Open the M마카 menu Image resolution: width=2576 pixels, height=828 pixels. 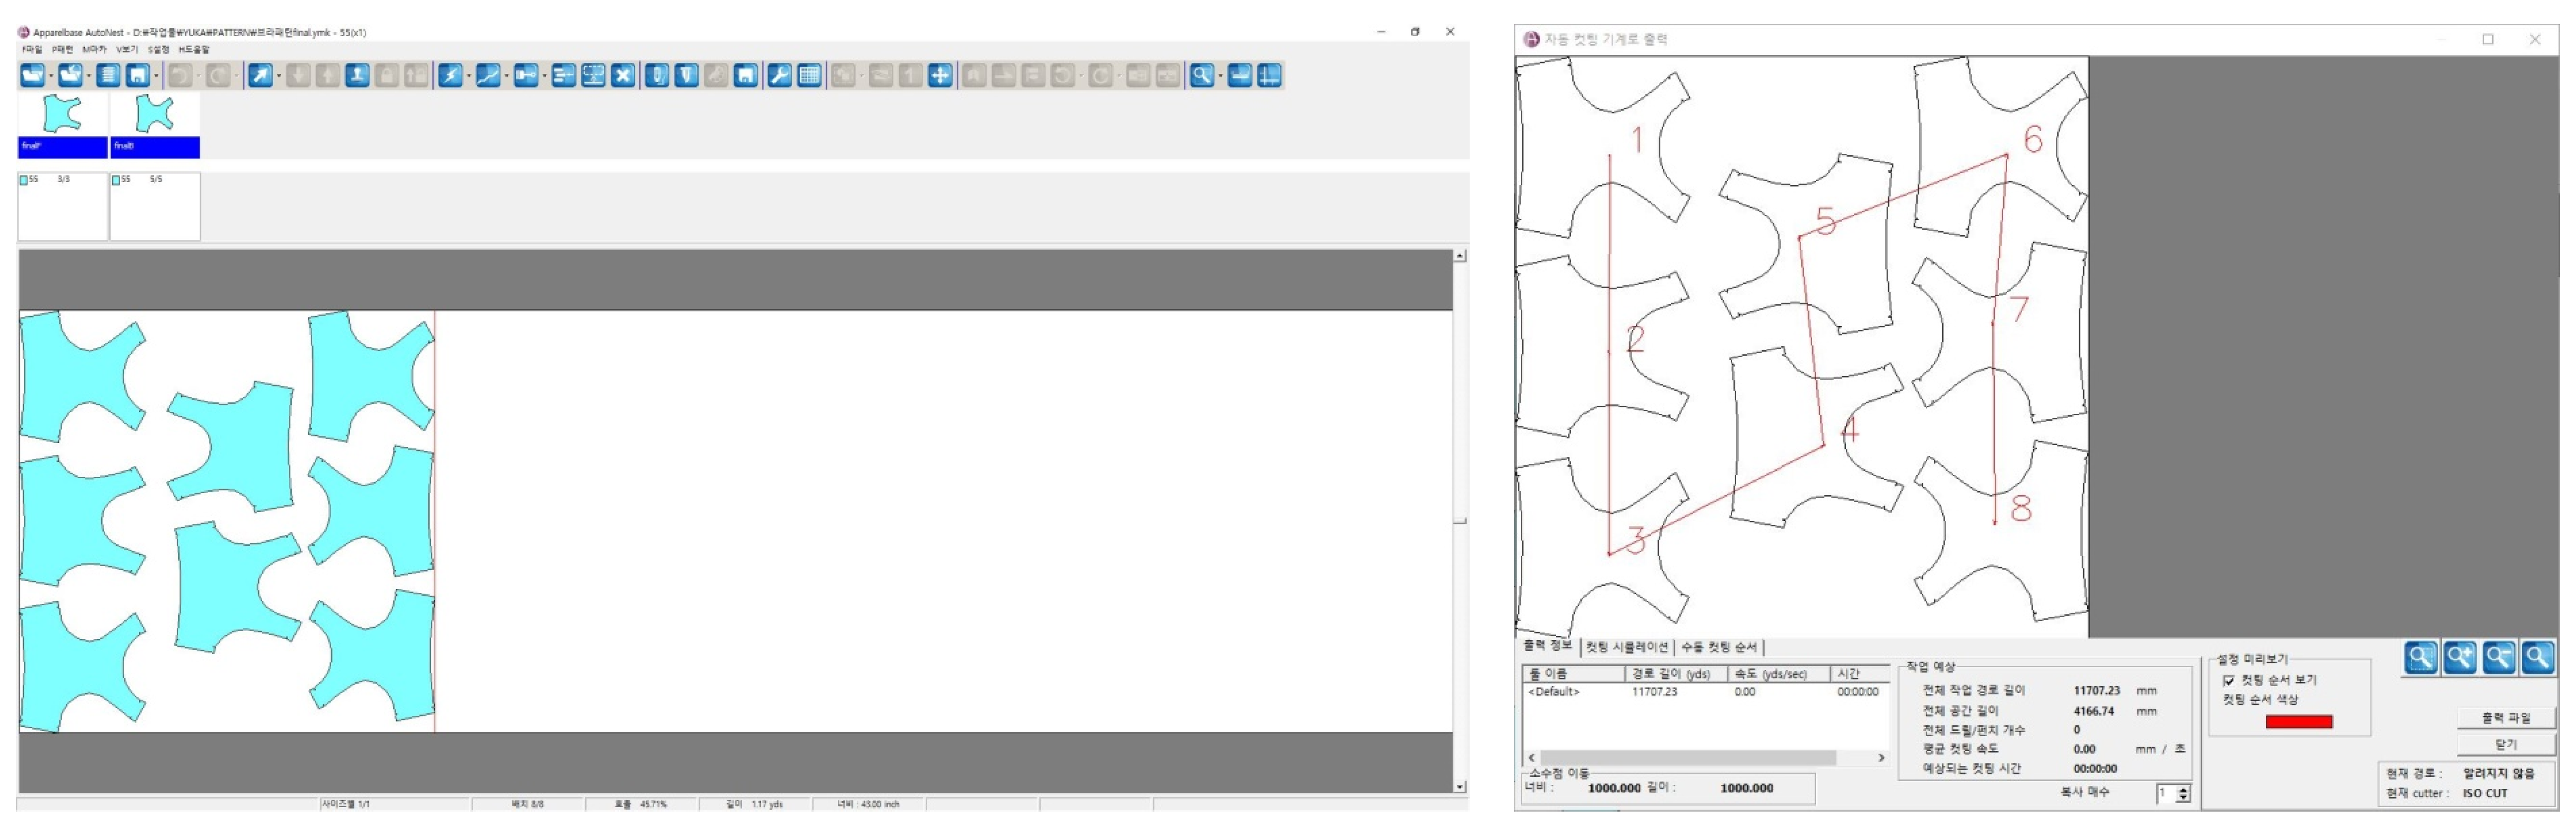click(x=94, y=49)
